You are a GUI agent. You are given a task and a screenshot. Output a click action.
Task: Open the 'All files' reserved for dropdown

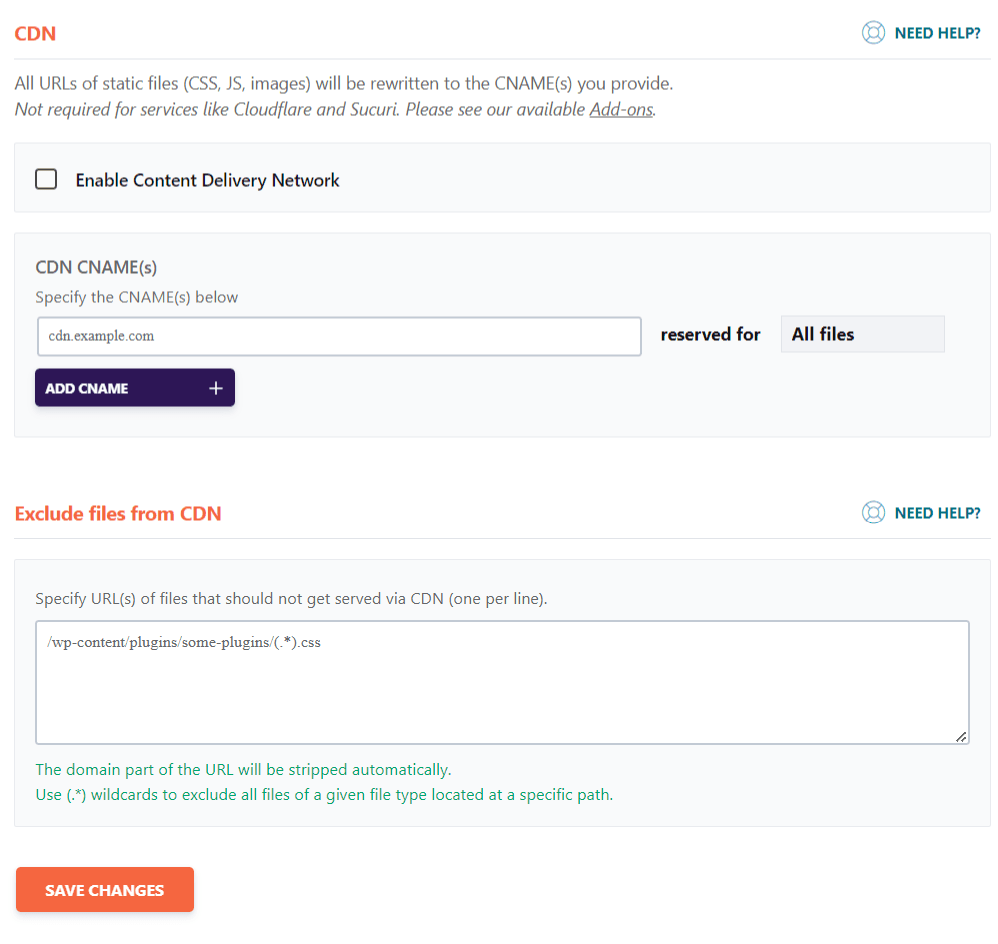click(862, 333)
